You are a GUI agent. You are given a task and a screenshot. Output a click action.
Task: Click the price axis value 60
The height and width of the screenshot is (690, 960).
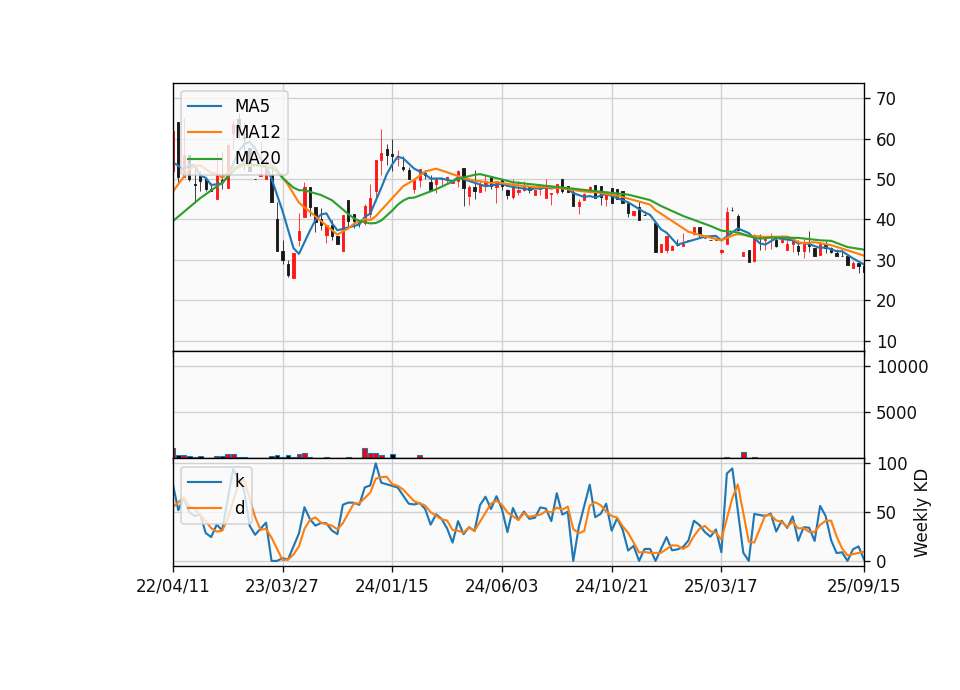coord(886,140)
